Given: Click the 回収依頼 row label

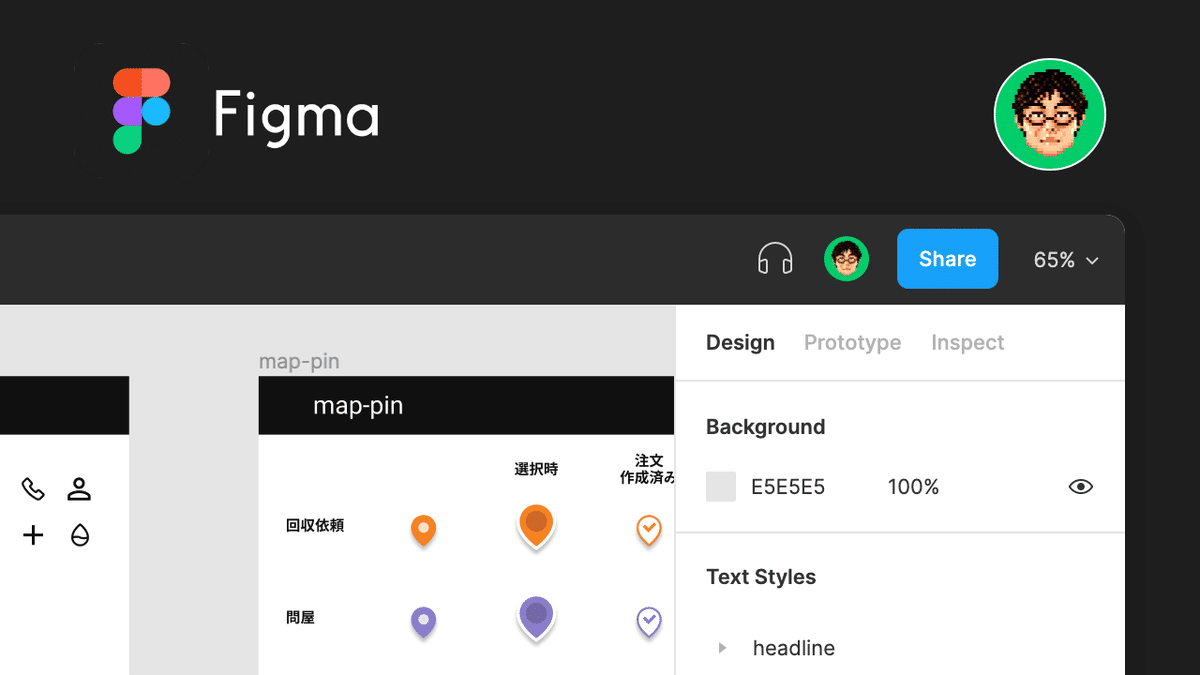Looking at the screenshot, I should click(x=315, y=525).
